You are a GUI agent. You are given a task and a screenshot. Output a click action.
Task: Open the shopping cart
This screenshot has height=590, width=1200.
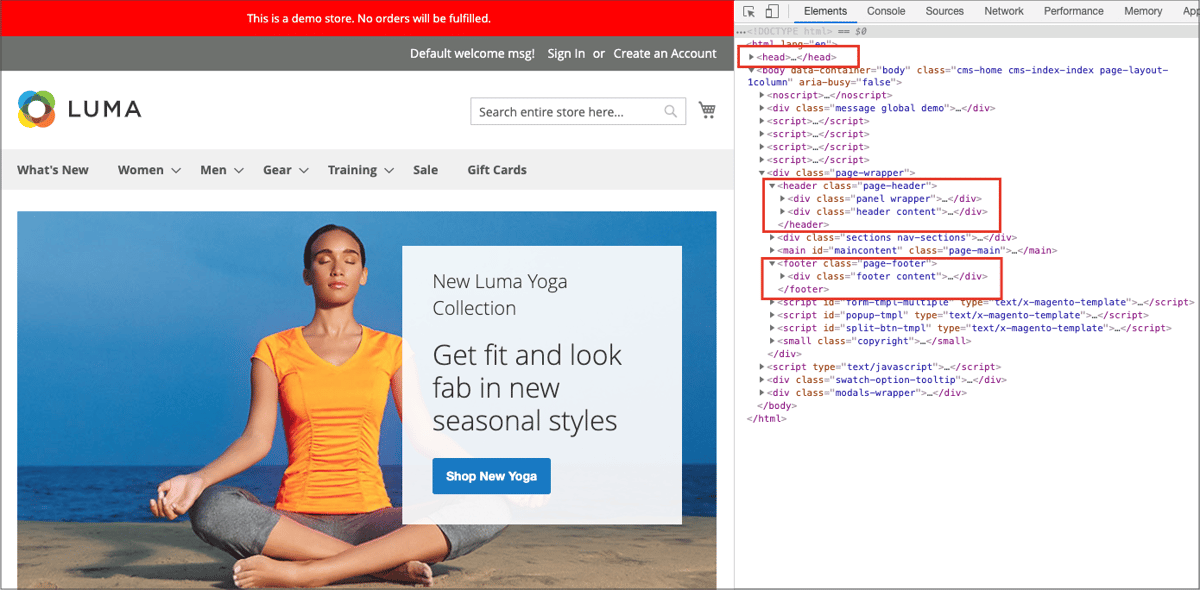pos(707,110)
